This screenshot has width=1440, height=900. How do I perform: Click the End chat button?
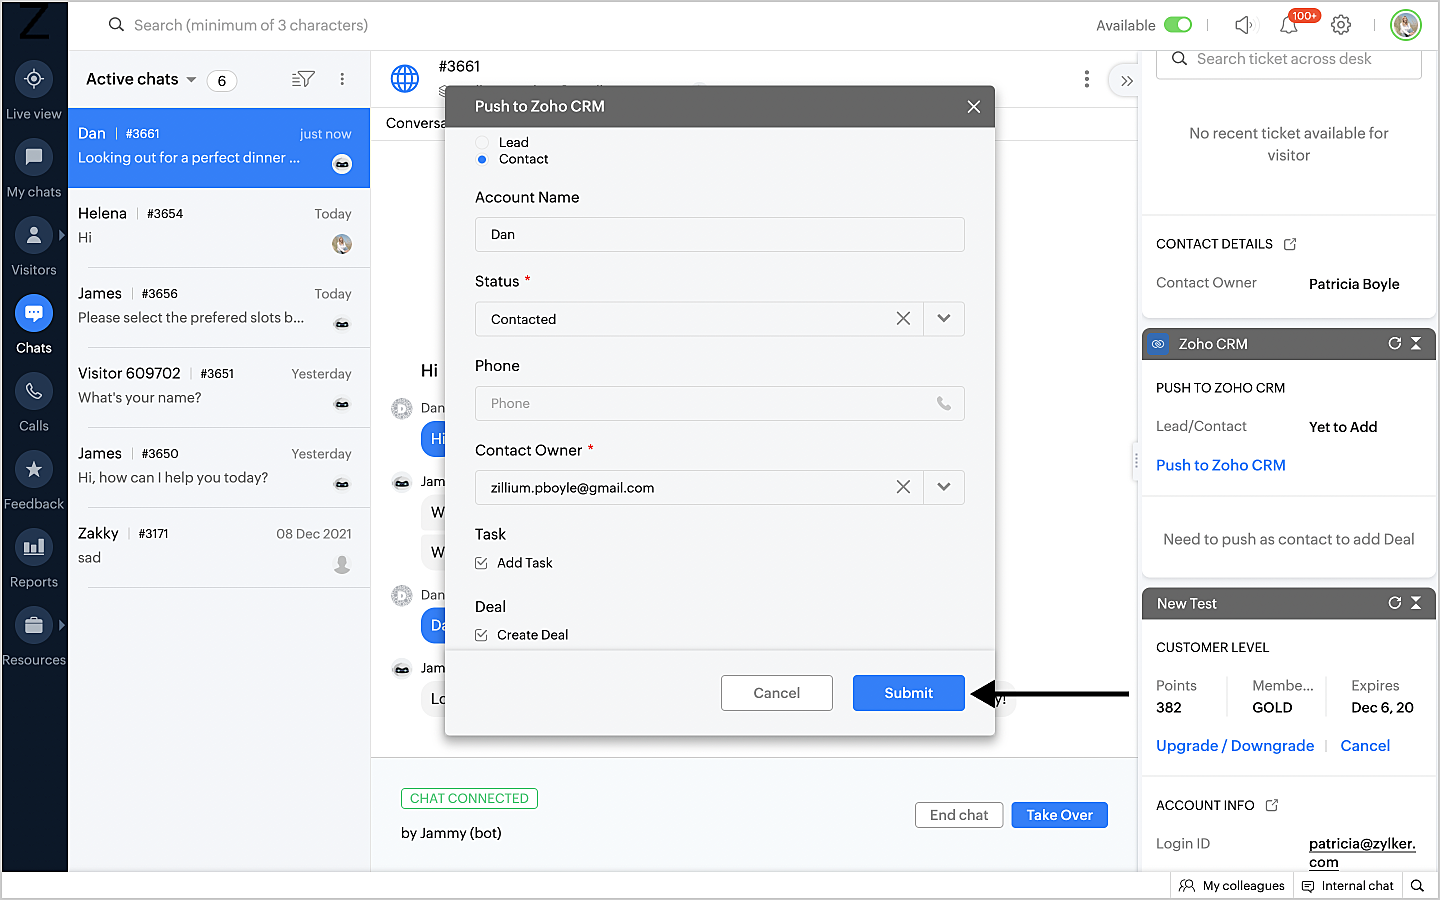click(x=959, y=815)
